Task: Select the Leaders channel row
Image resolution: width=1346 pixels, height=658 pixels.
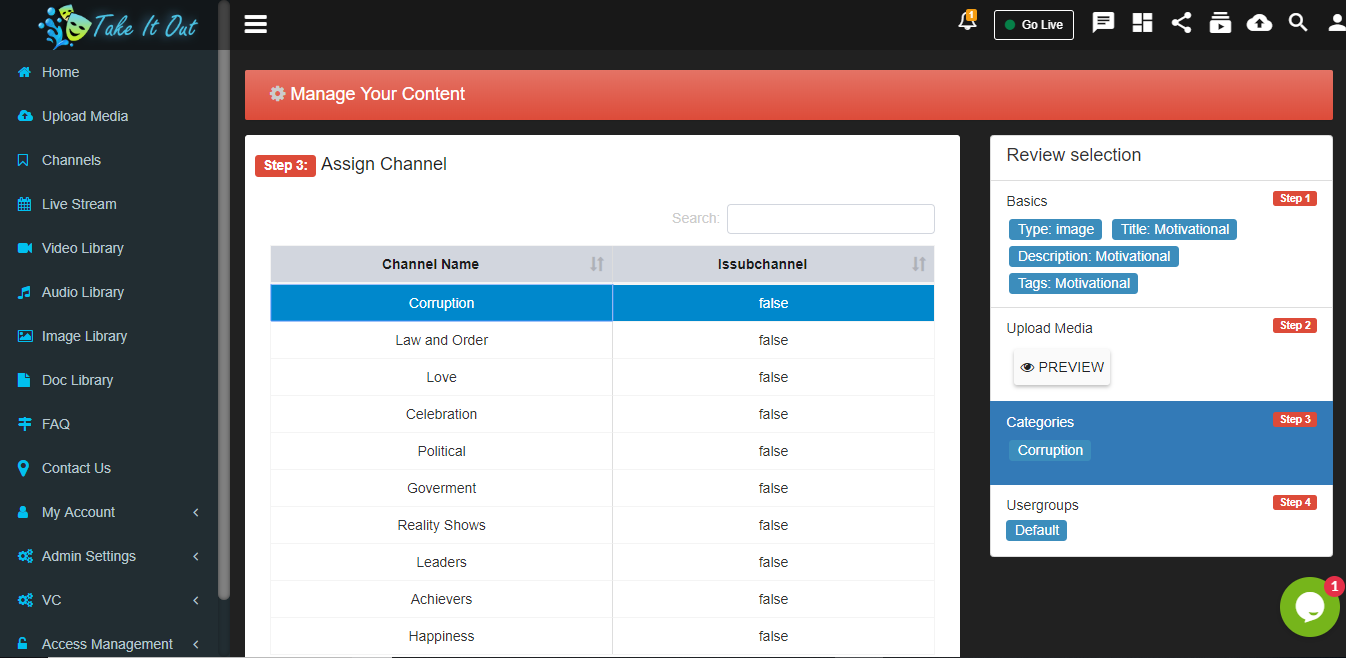Action: [602, 562]
